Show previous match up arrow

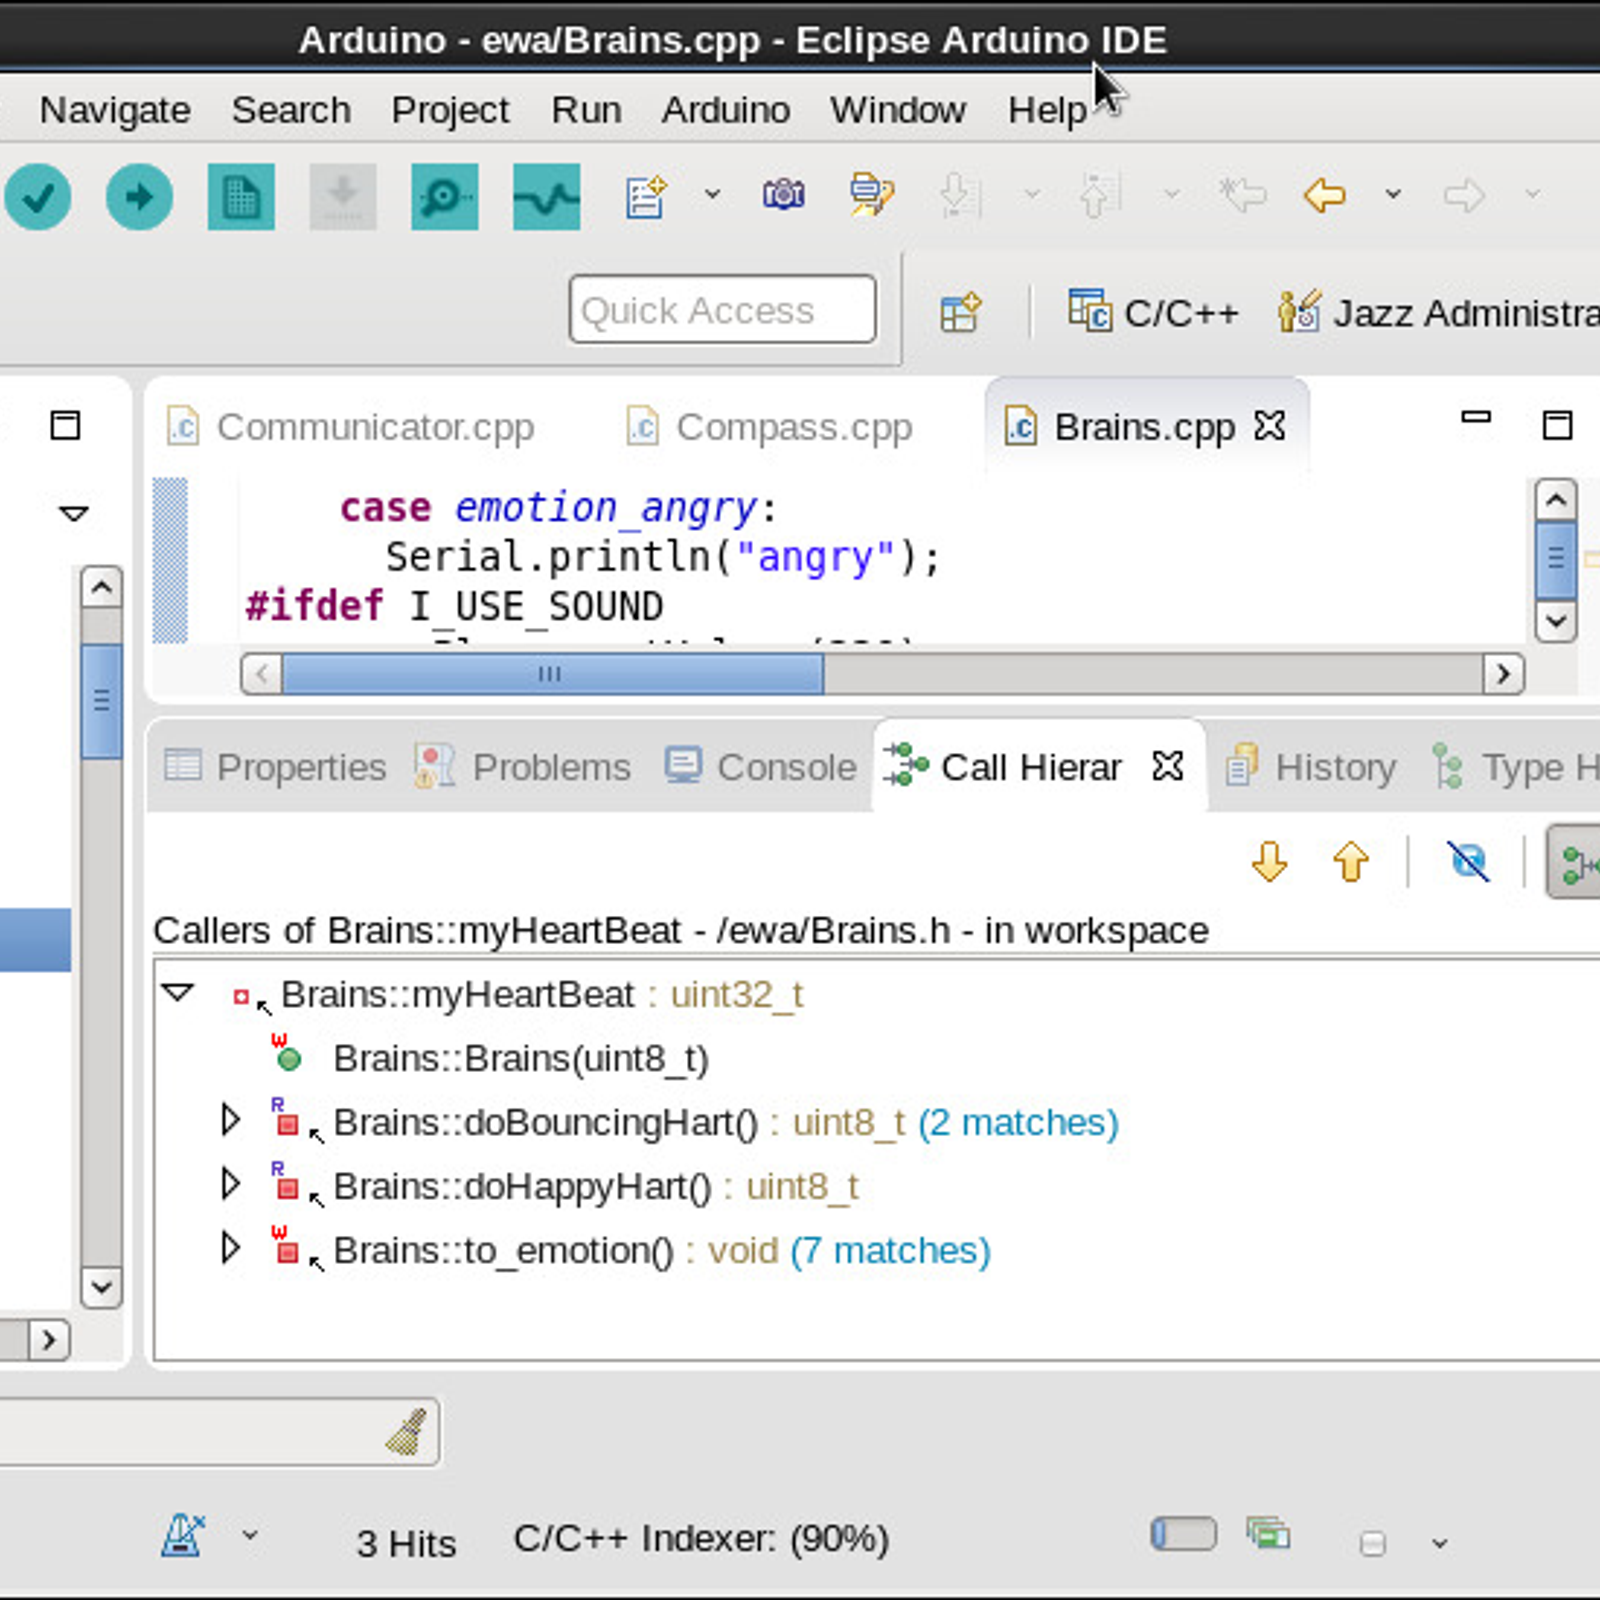(x=1351, y=861)
